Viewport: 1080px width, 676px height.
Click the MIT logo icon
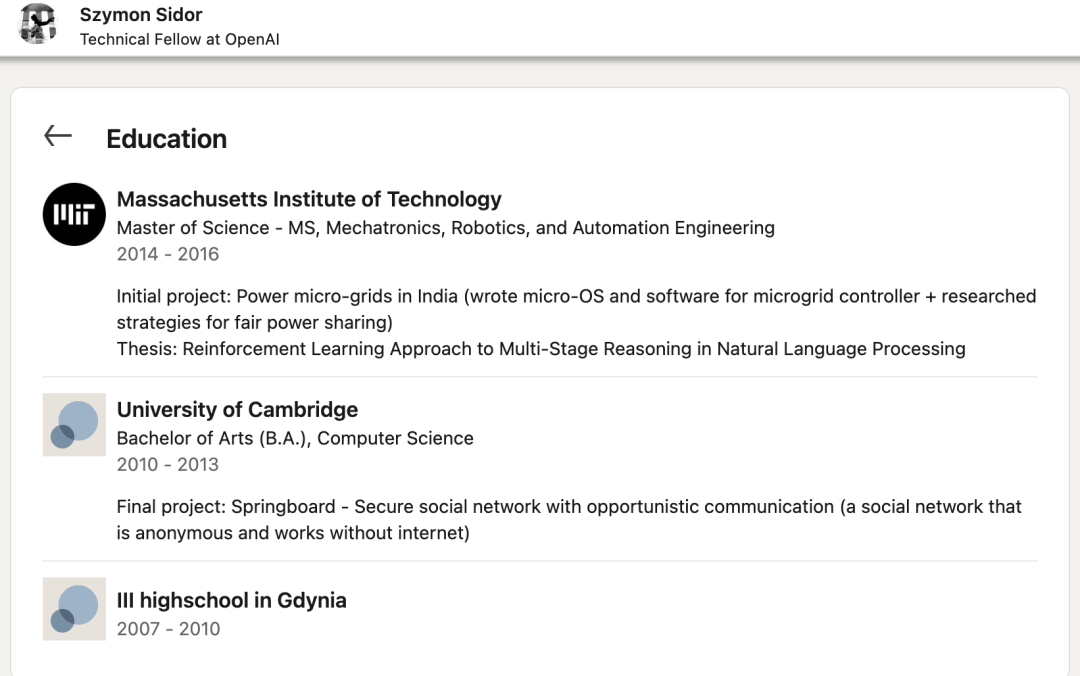click(x=74, y=214)
